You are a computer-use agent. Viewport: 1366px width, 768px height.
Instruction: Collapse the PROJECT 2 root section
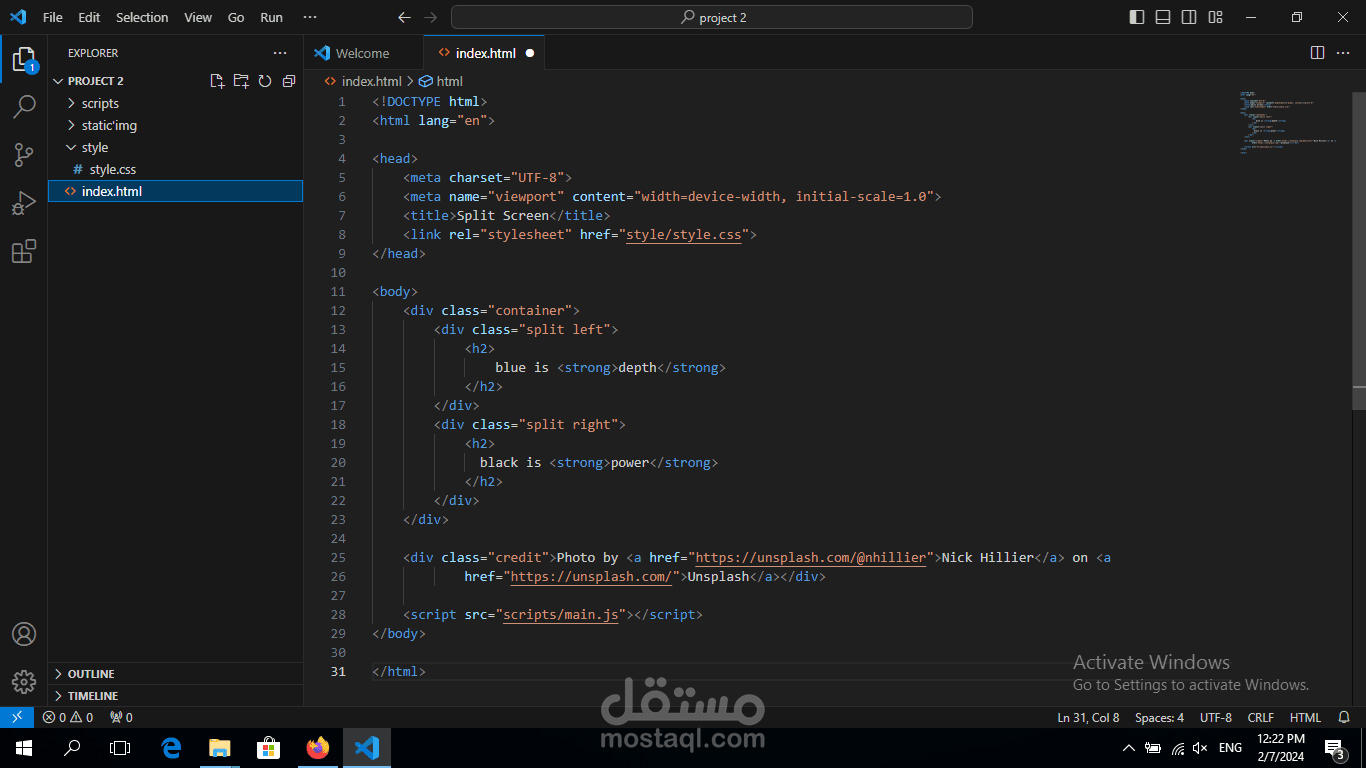tap(95, 81)
